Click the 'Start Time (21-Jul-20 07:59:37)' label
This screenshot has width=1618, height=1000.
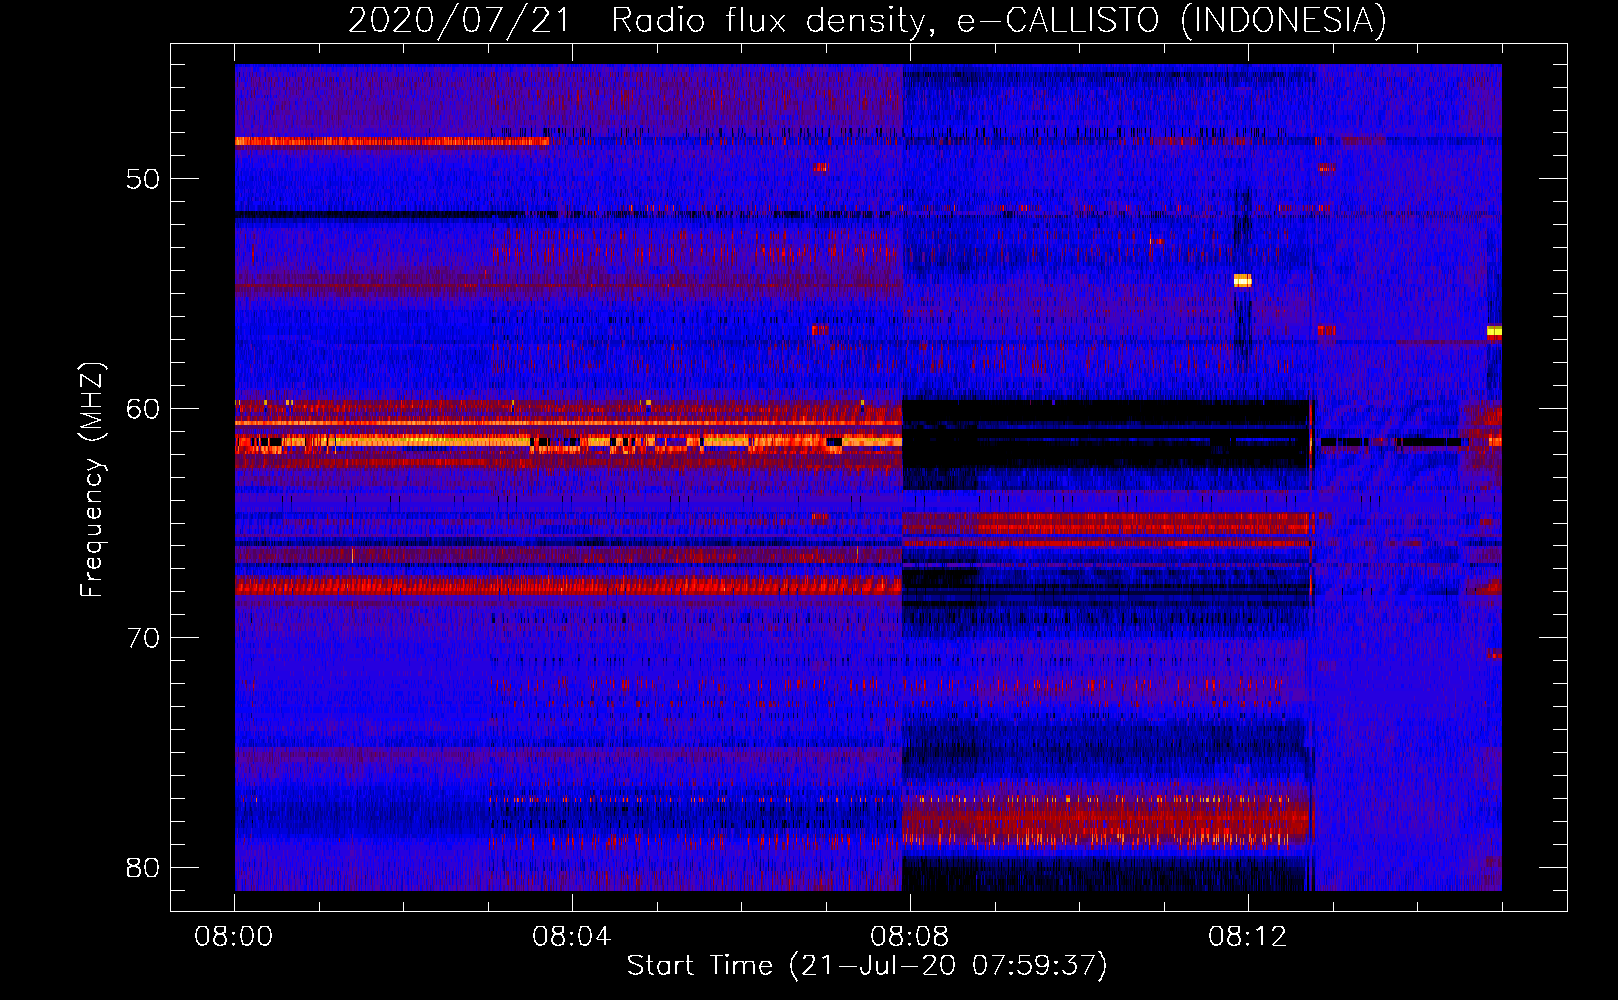[867, 966]
